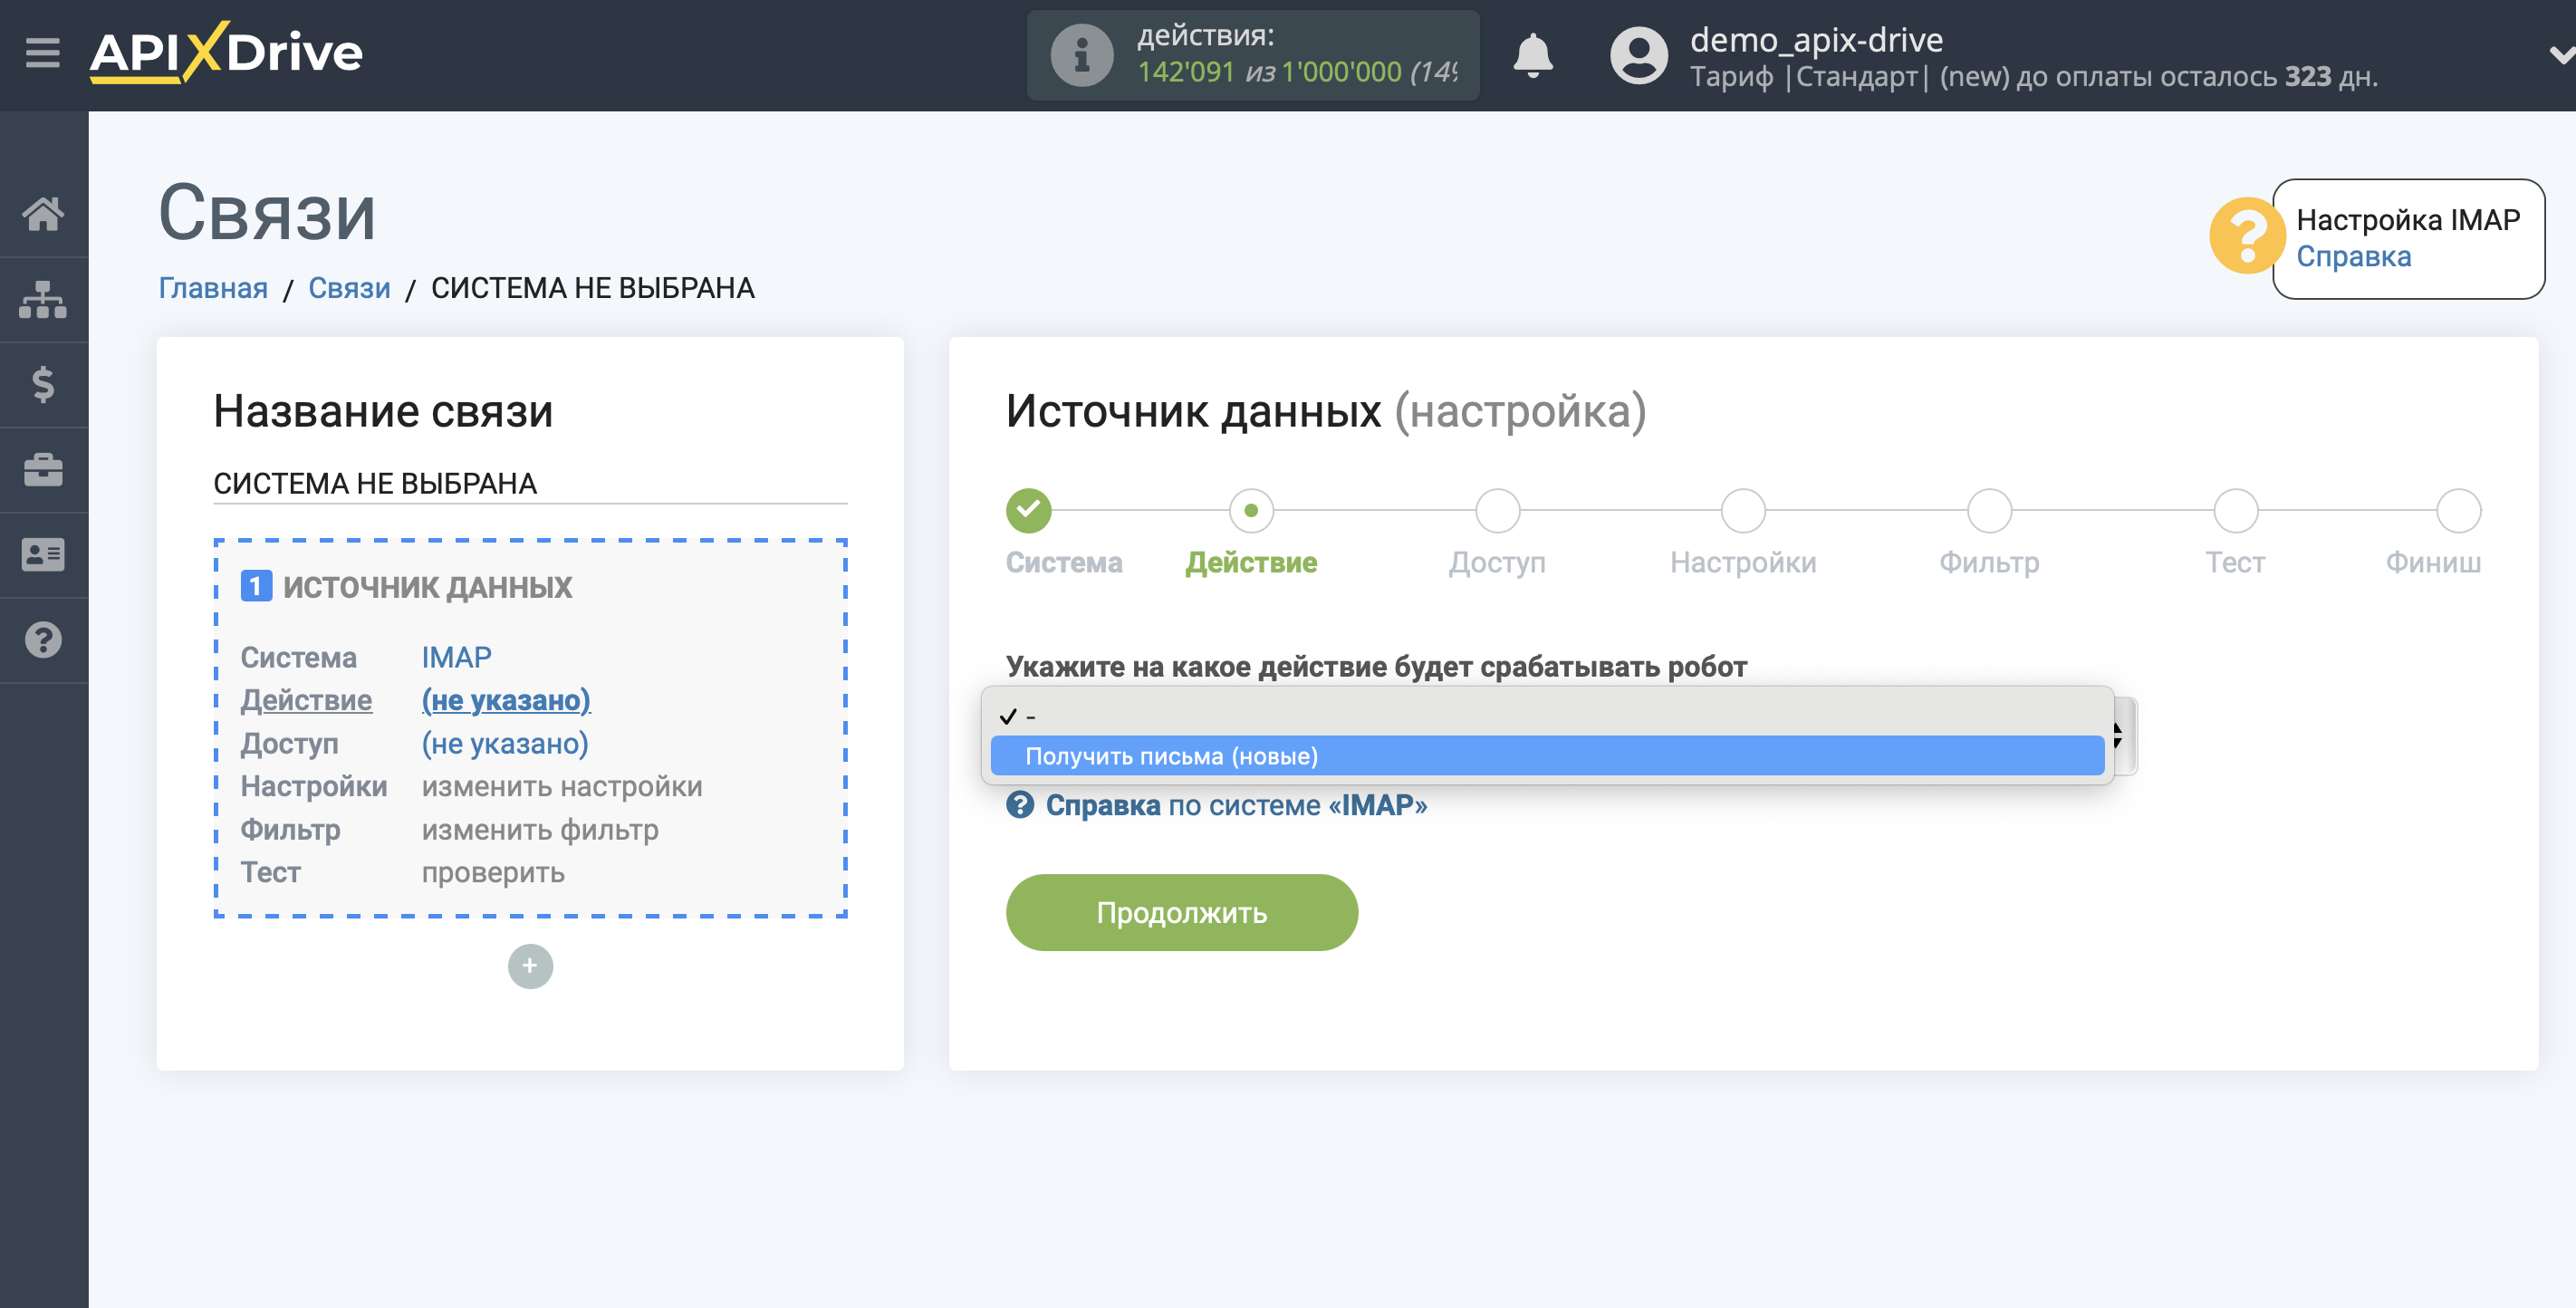Click изменить фильтр
The image size is (2576, 1308).
pos(540,829)
